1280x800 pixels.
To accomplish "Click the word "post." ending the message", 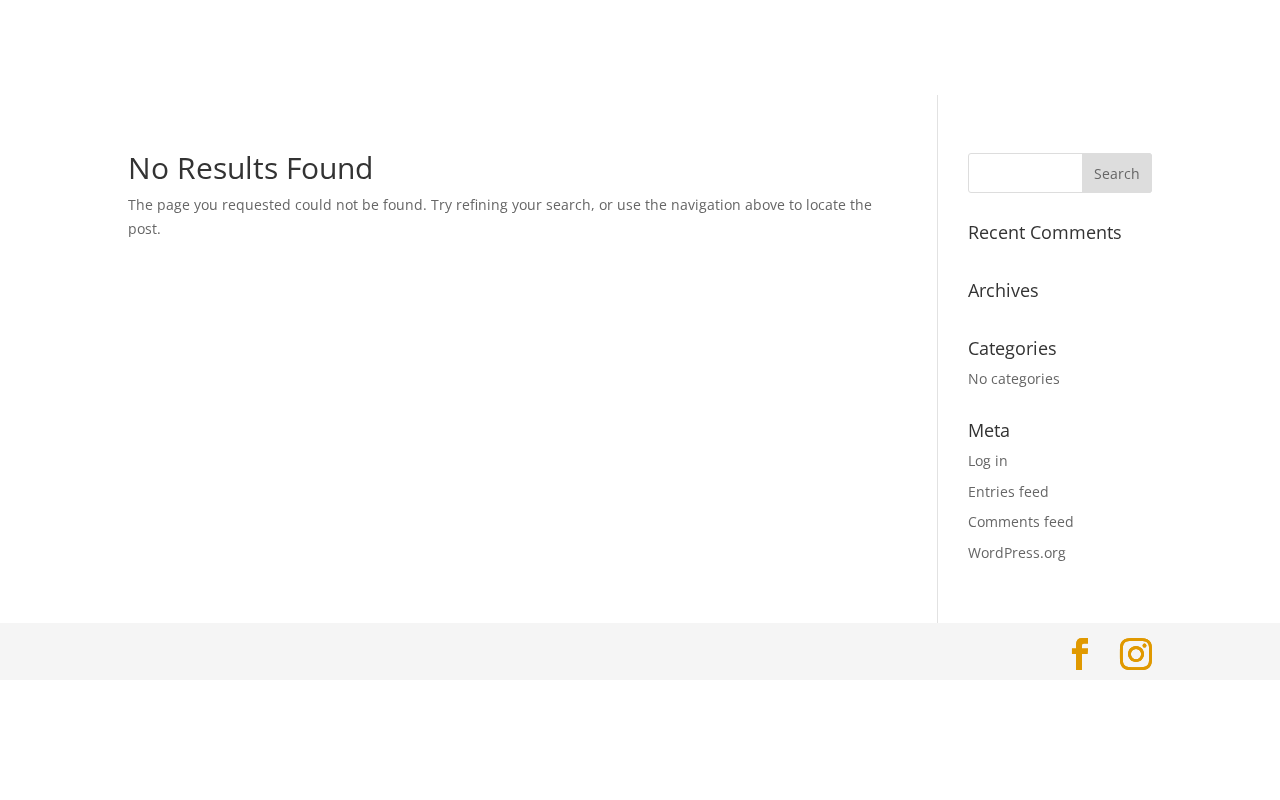I will pos(144,229).
